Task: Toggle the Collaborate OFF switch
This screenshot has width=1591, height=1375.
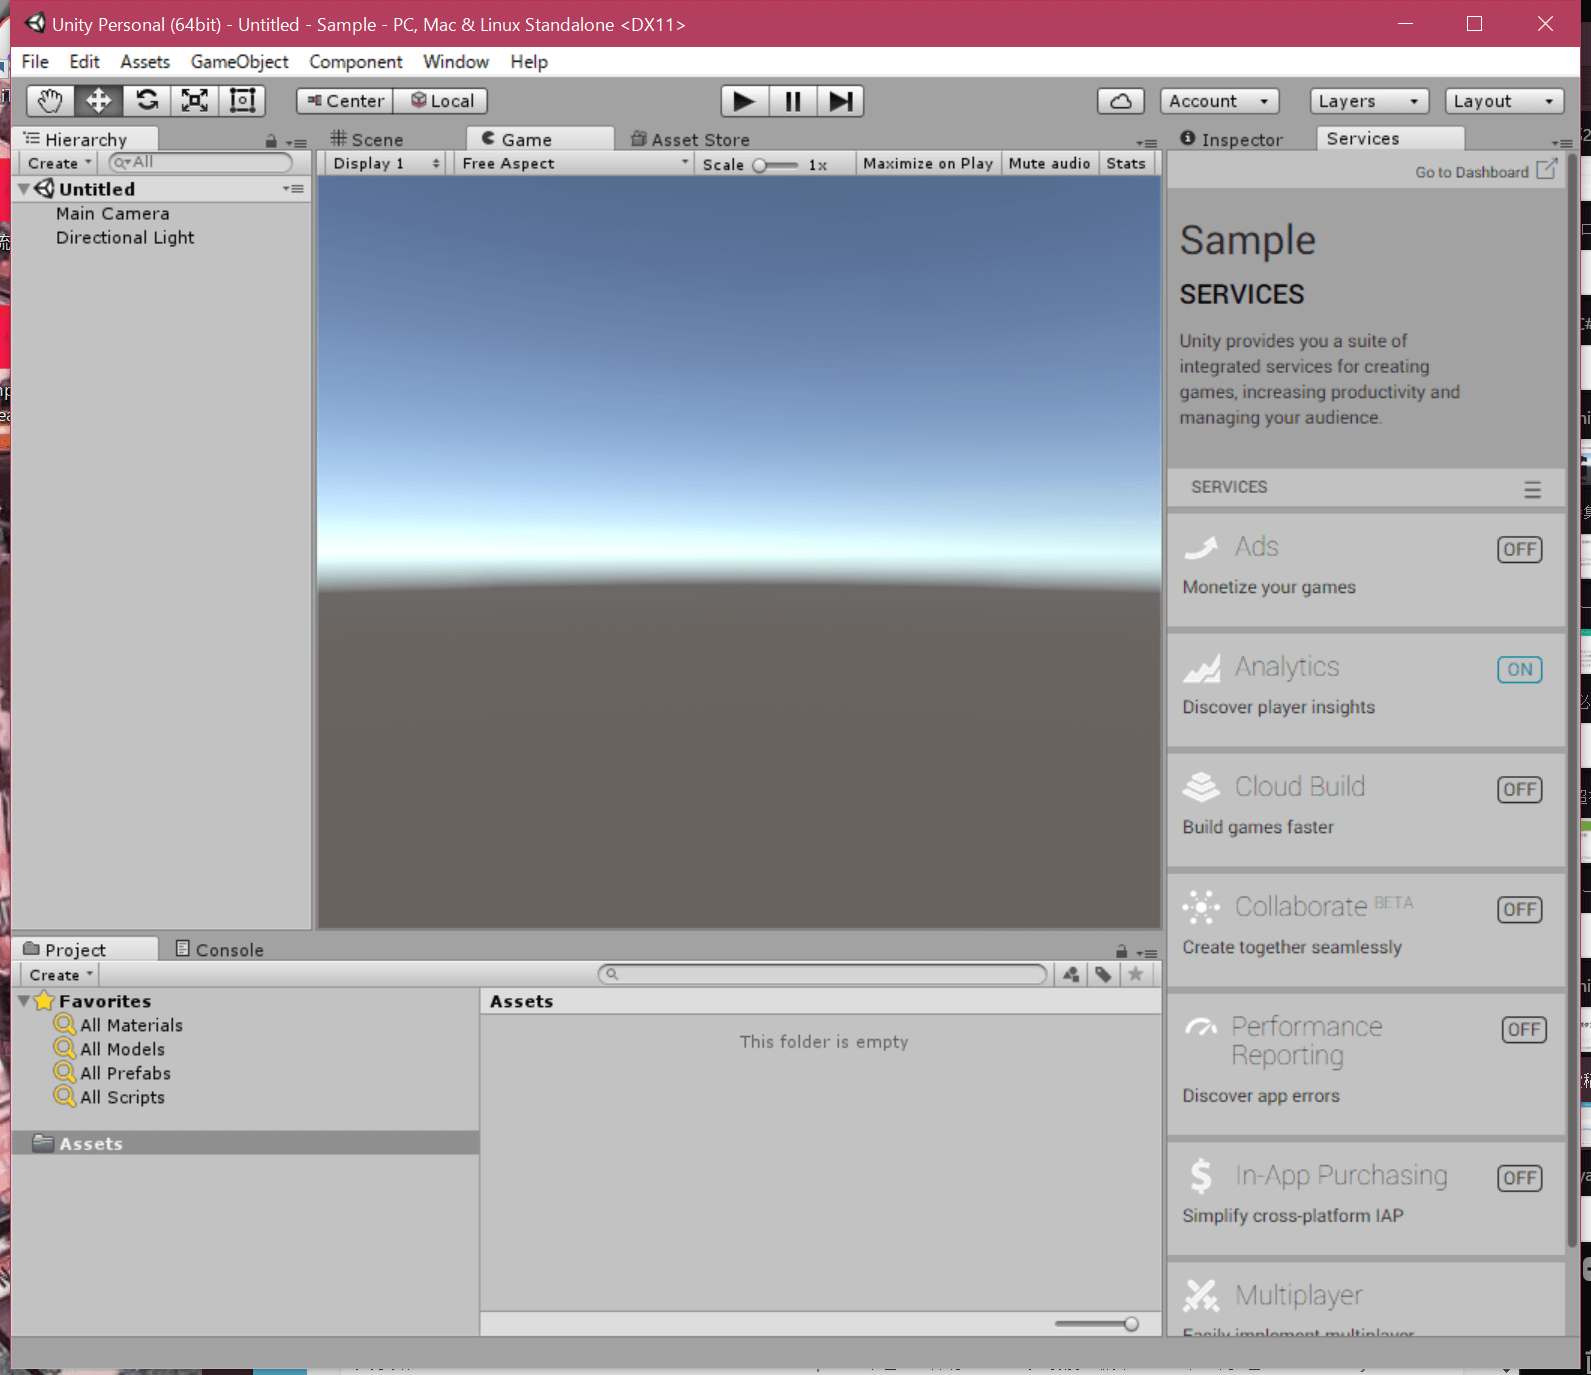Action: click(1519, 909)
